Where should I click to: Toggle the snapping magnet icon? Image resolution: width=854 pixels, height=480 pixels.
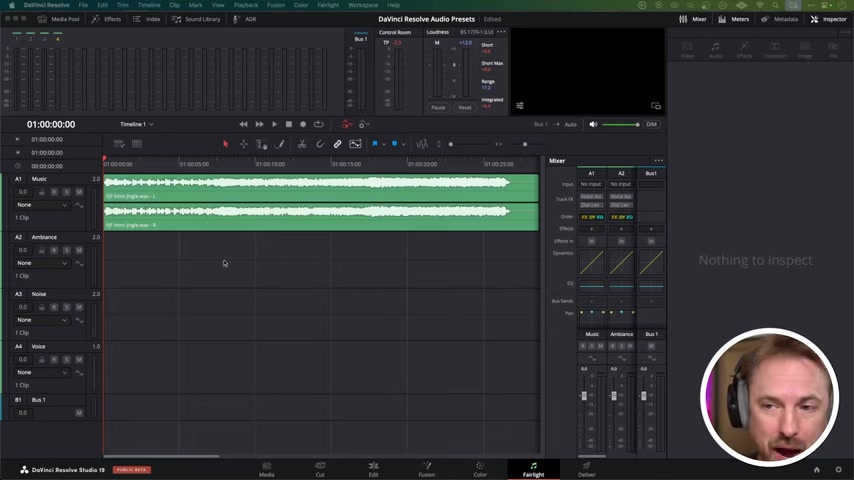pos(320,144)
